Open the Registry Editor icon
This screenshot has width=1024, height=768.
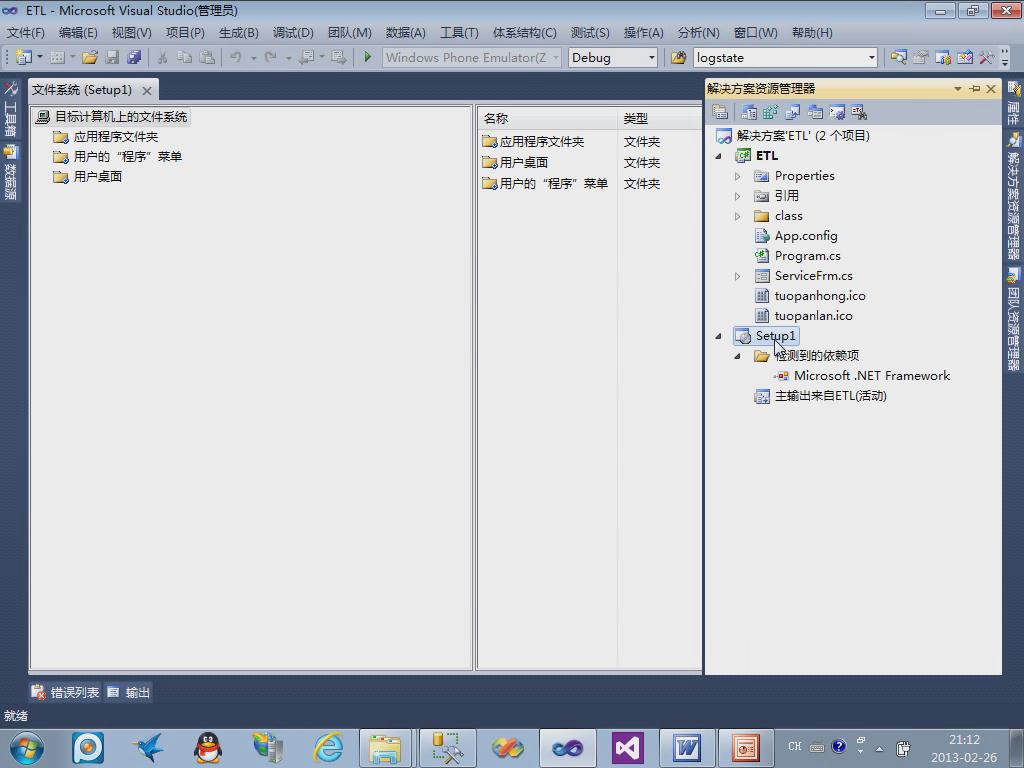[771, 112]
